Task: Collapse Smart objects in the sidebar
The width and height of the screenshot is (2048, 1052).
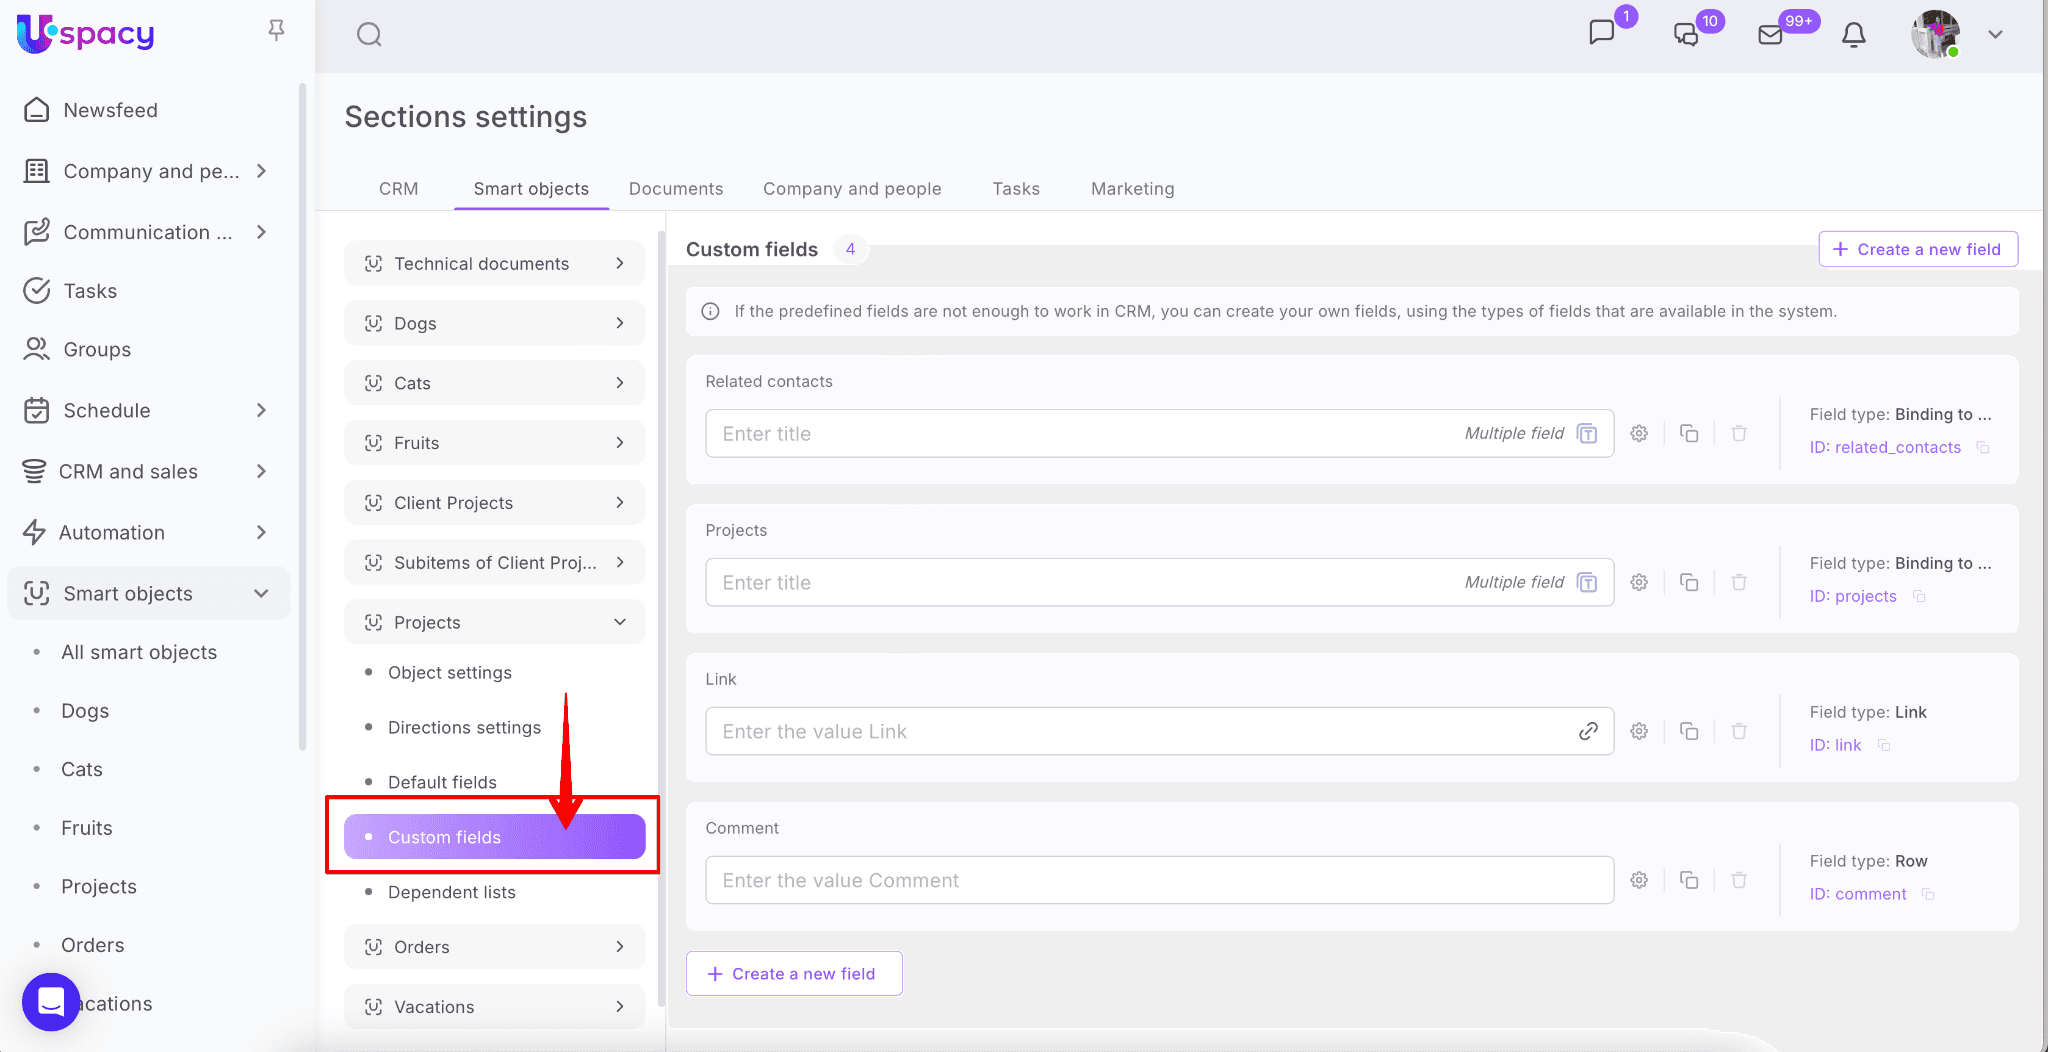Action: pyautogui.click(x=261, y=593)
